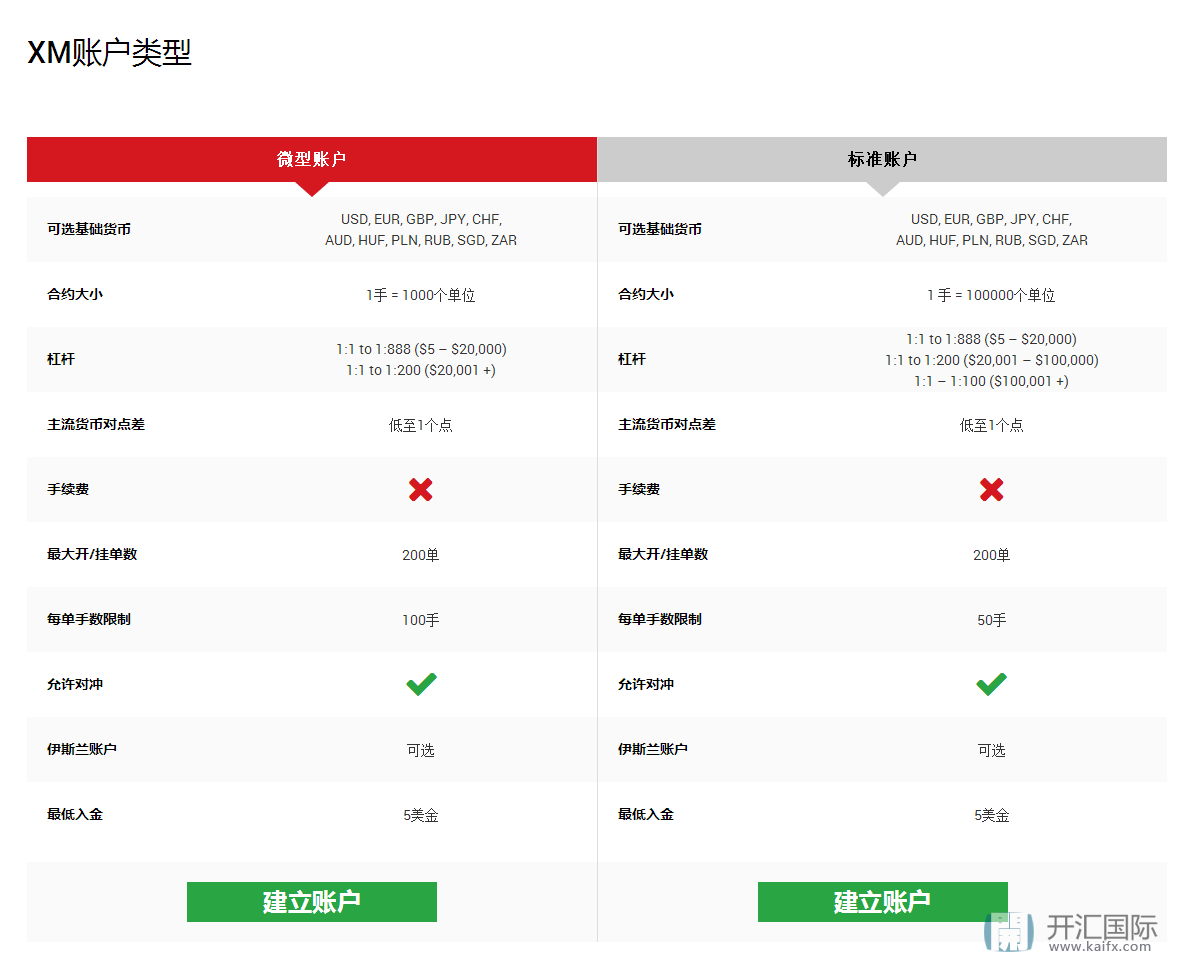Select the red tab pointer arrow below 微型账户
1184x966 pixels.
[x=312, y=186]
